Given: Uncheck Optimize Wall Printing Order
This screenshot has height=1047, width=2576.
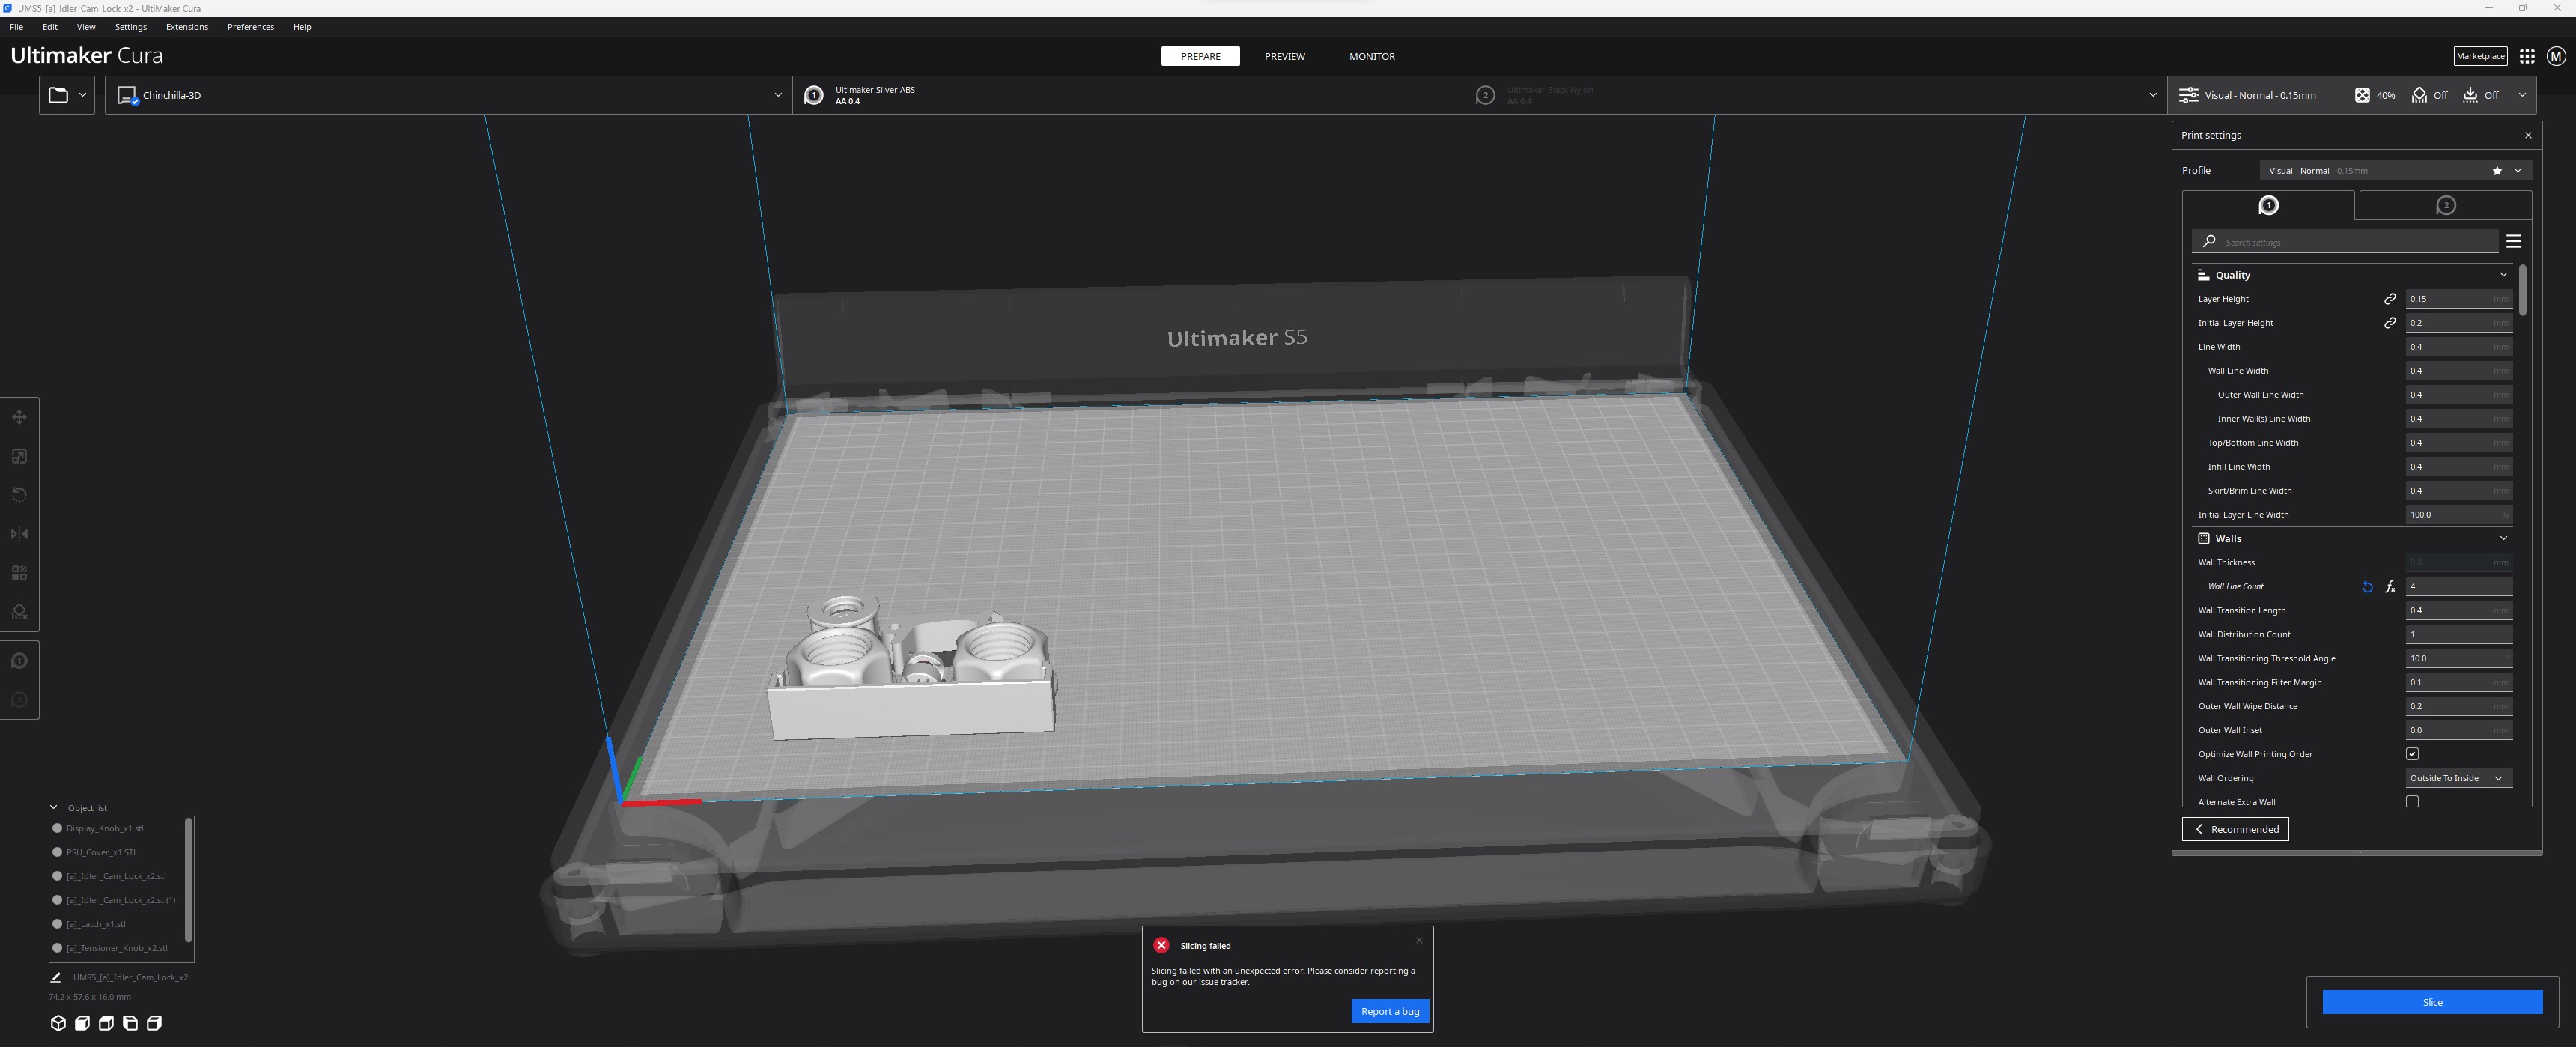Looking at the screenshot, I should tap(2413, 754).
